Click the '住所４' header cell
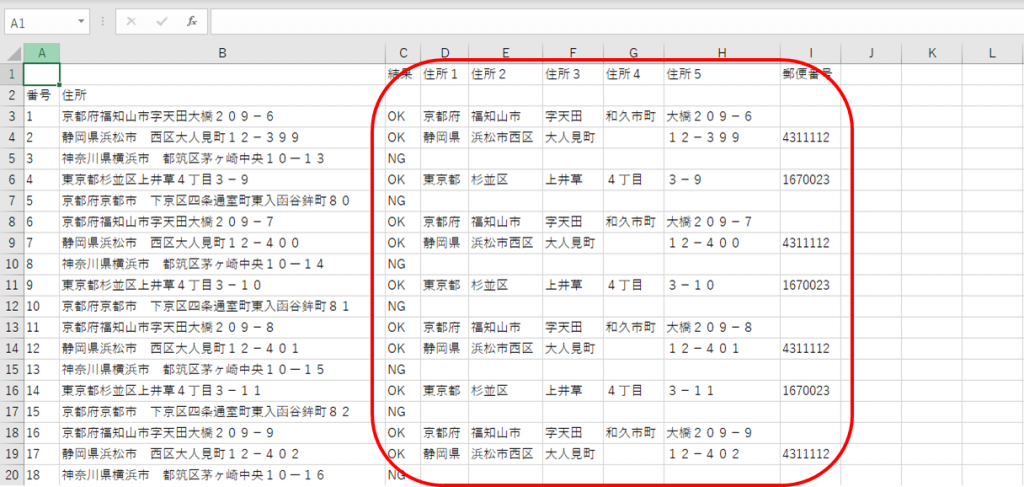 633,74
